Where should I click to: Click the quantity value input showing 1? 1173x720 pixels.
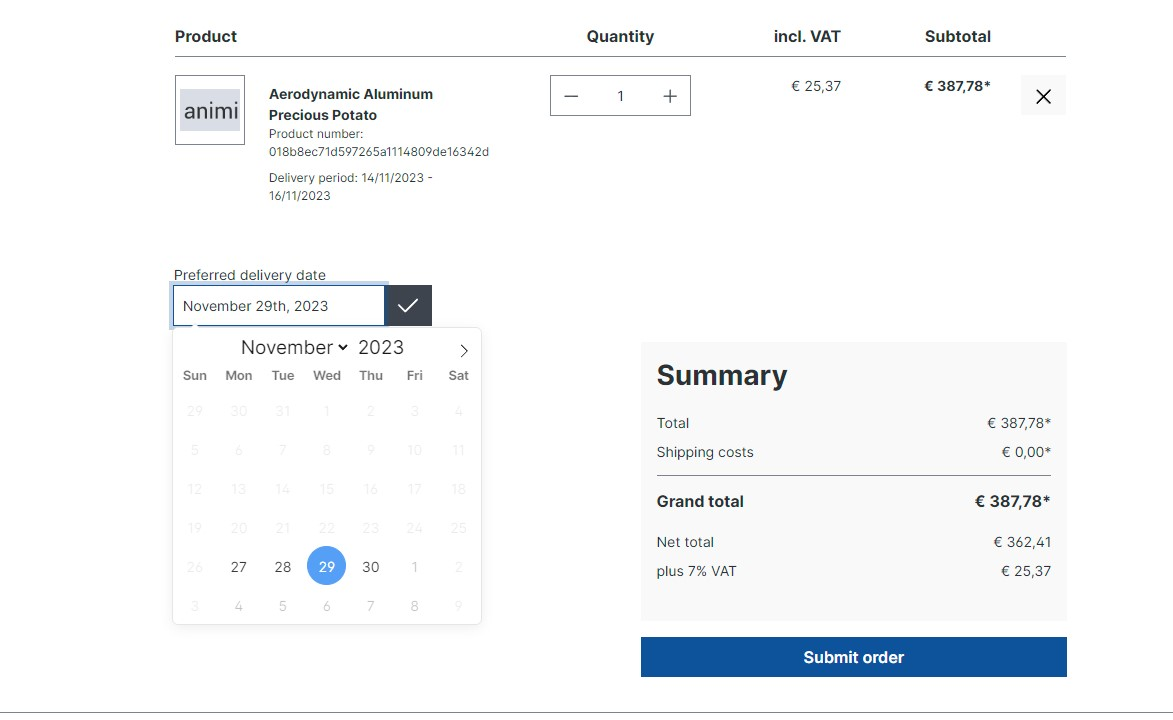pos(620,95)
